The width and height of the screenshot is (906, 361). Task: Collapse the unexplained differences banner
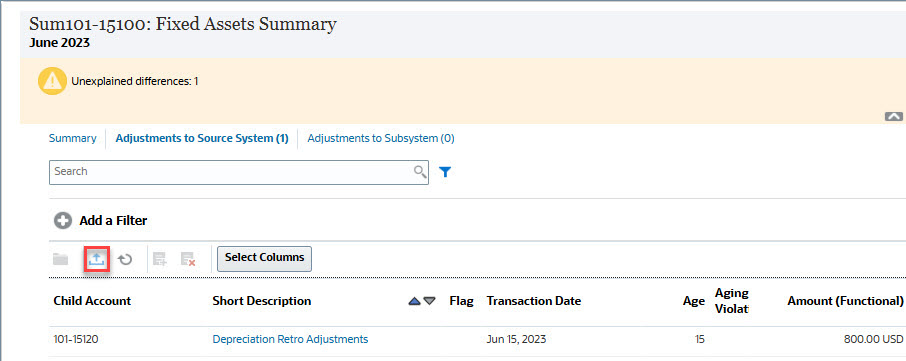click(x=893, y=116)
